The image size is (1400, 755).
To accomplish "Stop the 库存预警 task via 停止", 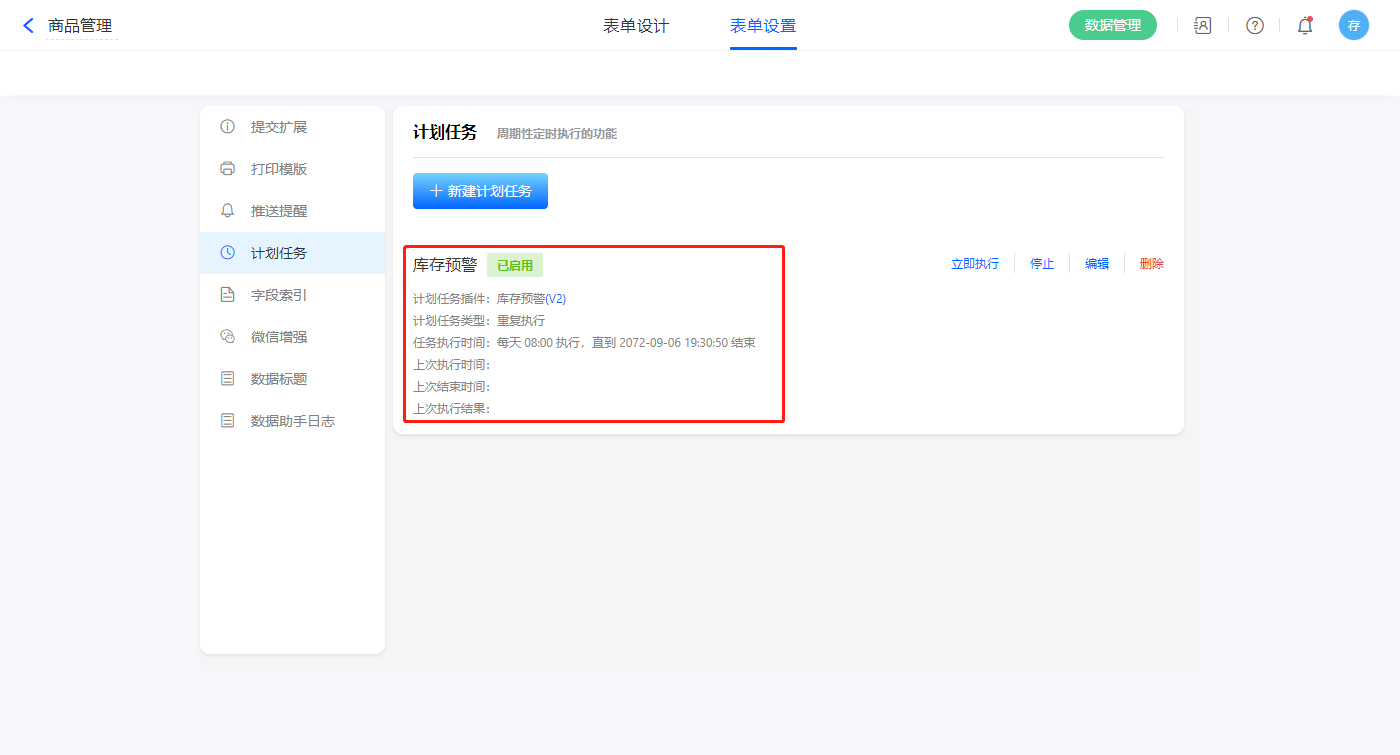I will (x=1042, y=264).
